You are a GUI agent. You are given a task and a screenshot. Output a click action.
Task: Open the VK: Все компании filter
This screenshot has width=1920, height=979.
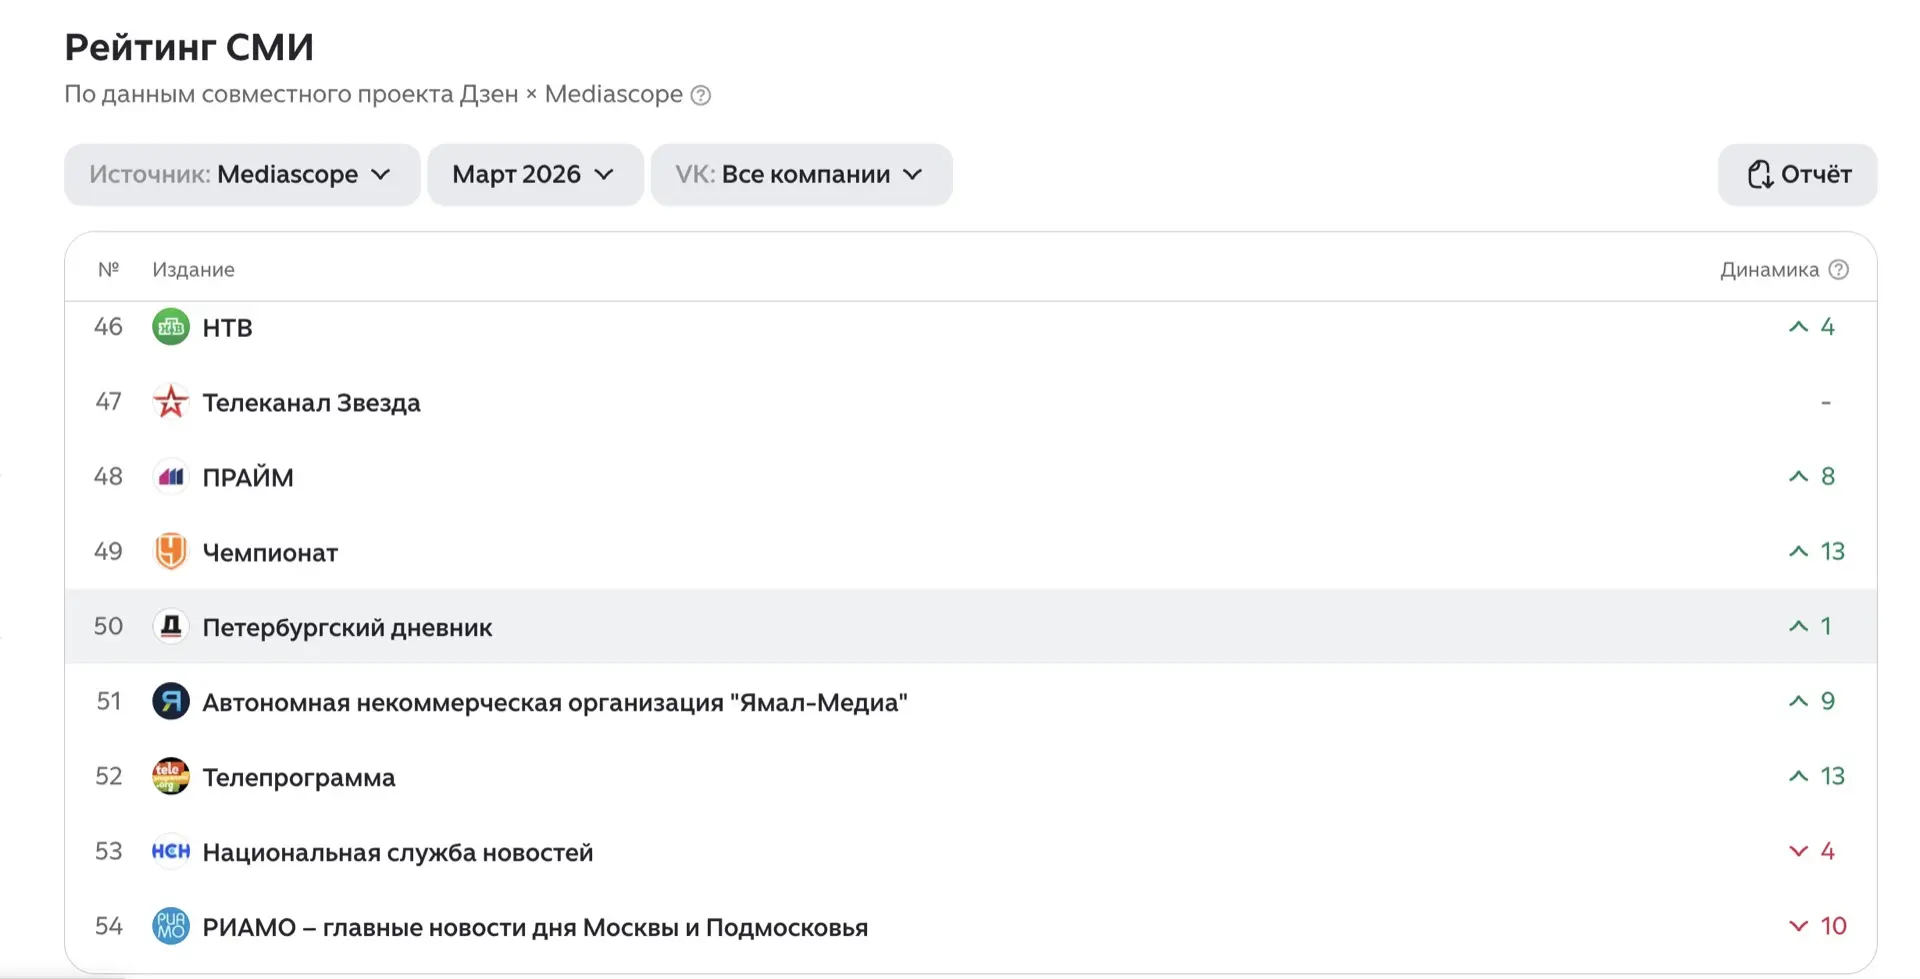[800, 175]
